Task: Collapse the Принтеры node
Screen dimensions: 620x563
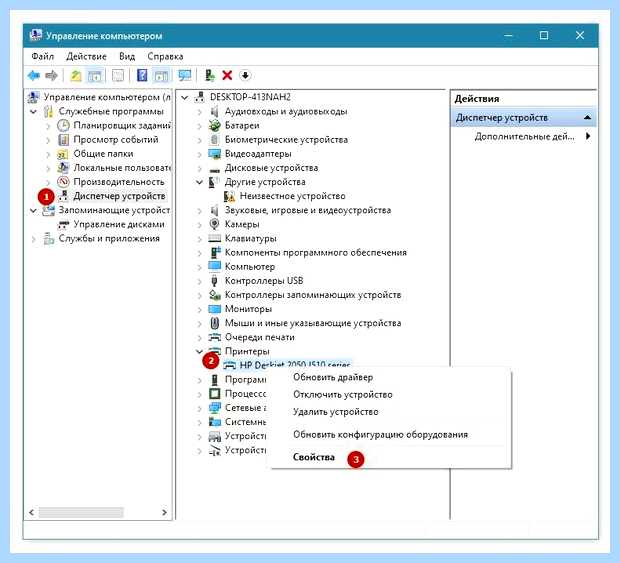Action: pos(200,351)
